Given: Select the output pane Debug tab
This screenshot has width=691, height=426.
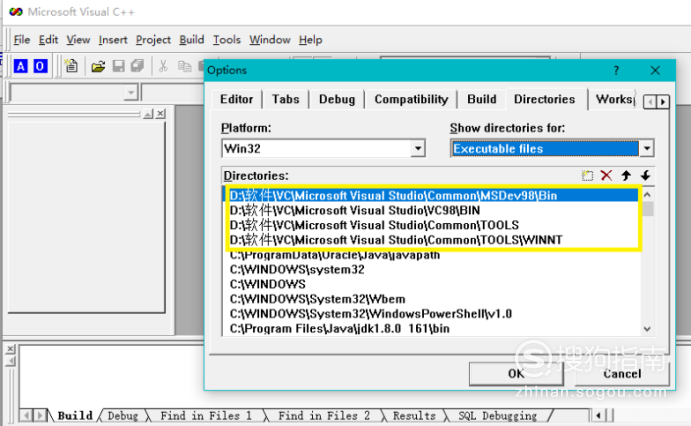Looking at the screenshot, I should point(123,415).
